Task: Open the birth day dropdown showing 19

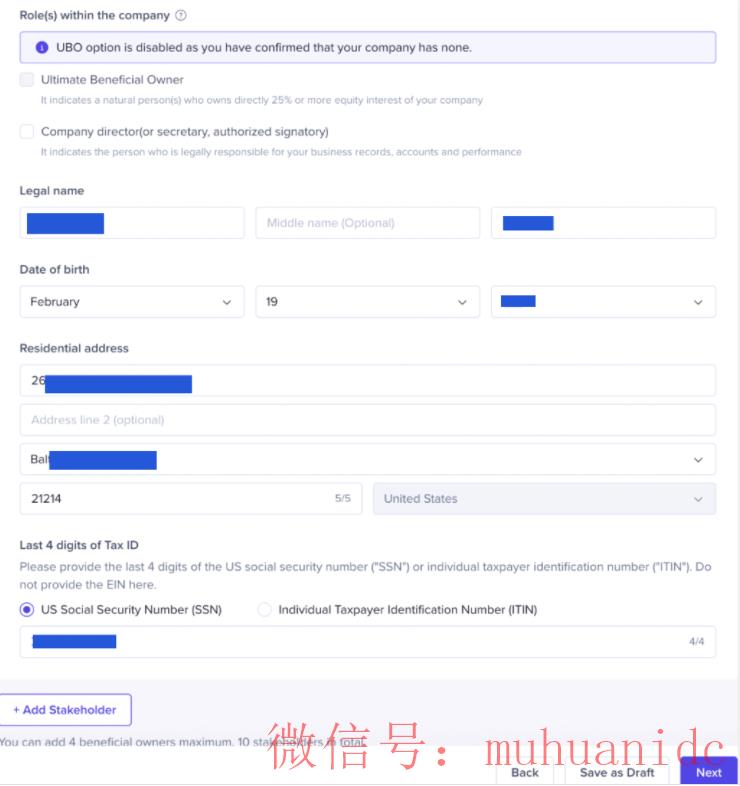Action: [367, 302]
